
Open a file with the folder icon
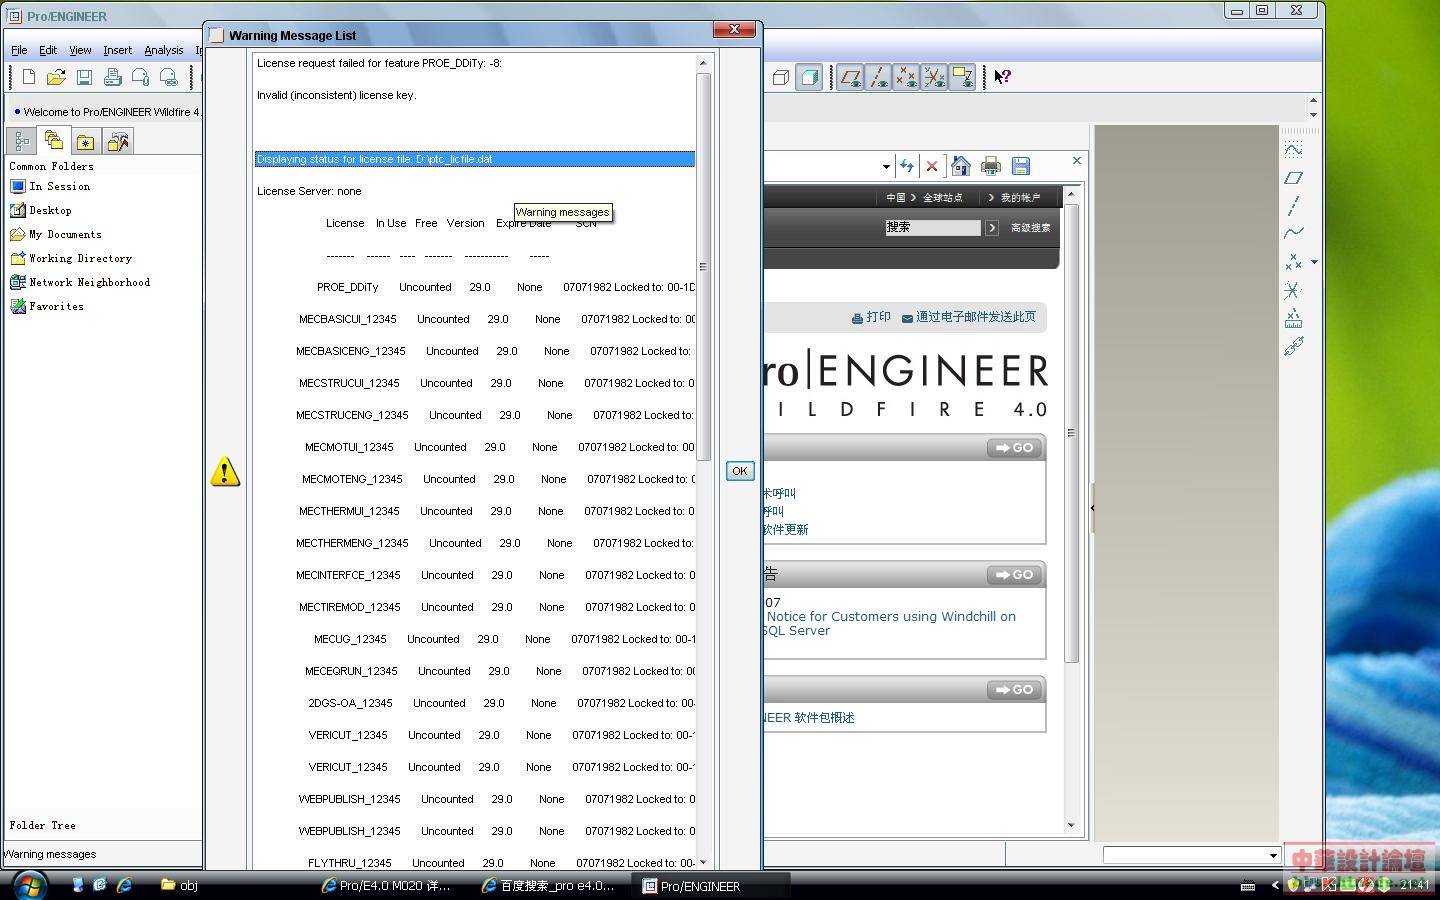[56, 77]
